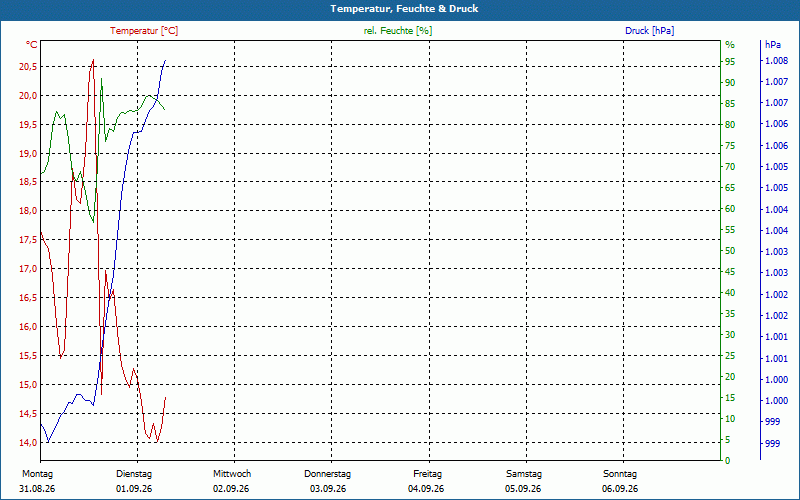Click the 0 tick on the humidity axis
This screenshot has height=500, width=800.
point(728,461)
